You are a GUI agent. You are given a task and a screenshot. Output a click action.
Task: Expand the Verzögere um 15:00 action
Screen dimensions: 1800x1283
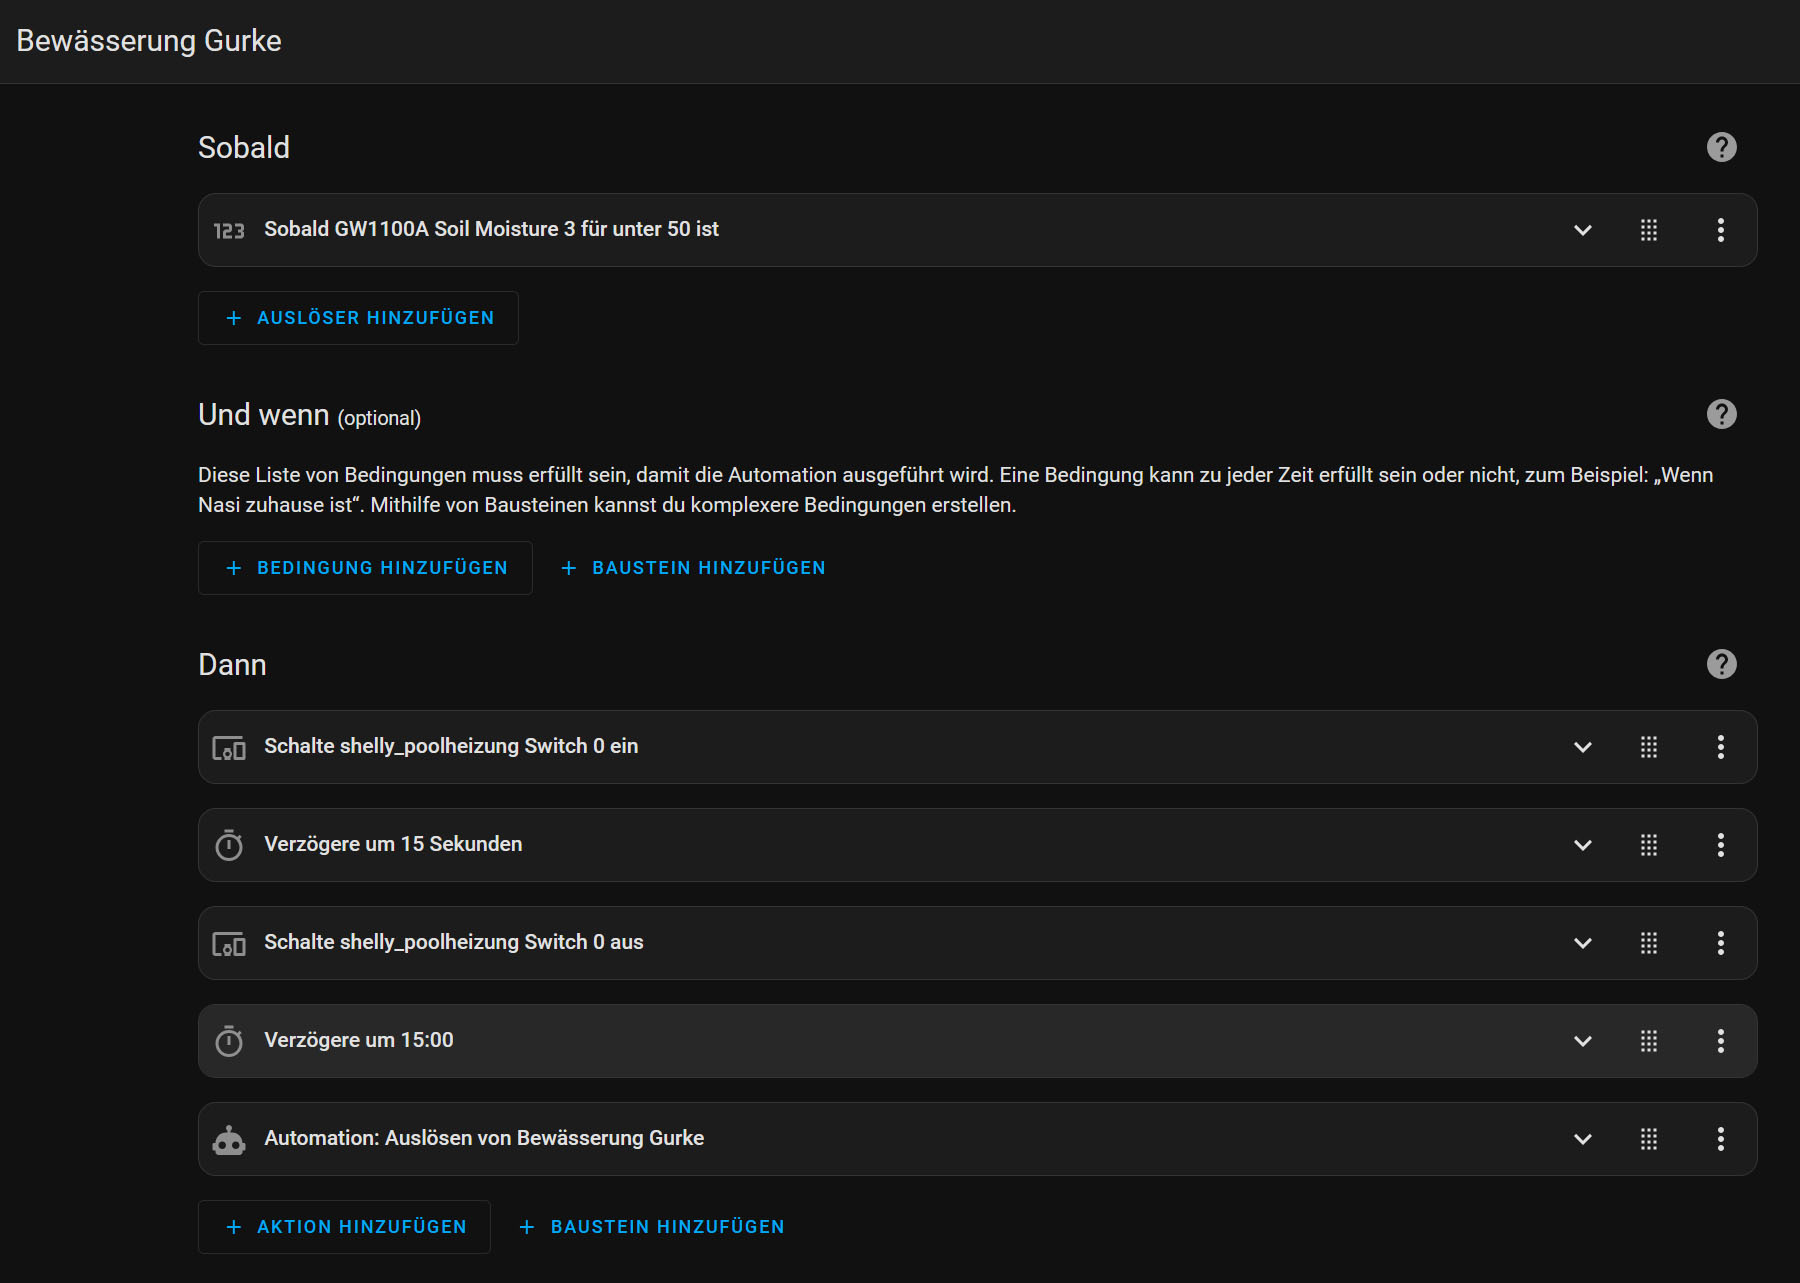[x=1582, y=1041]
